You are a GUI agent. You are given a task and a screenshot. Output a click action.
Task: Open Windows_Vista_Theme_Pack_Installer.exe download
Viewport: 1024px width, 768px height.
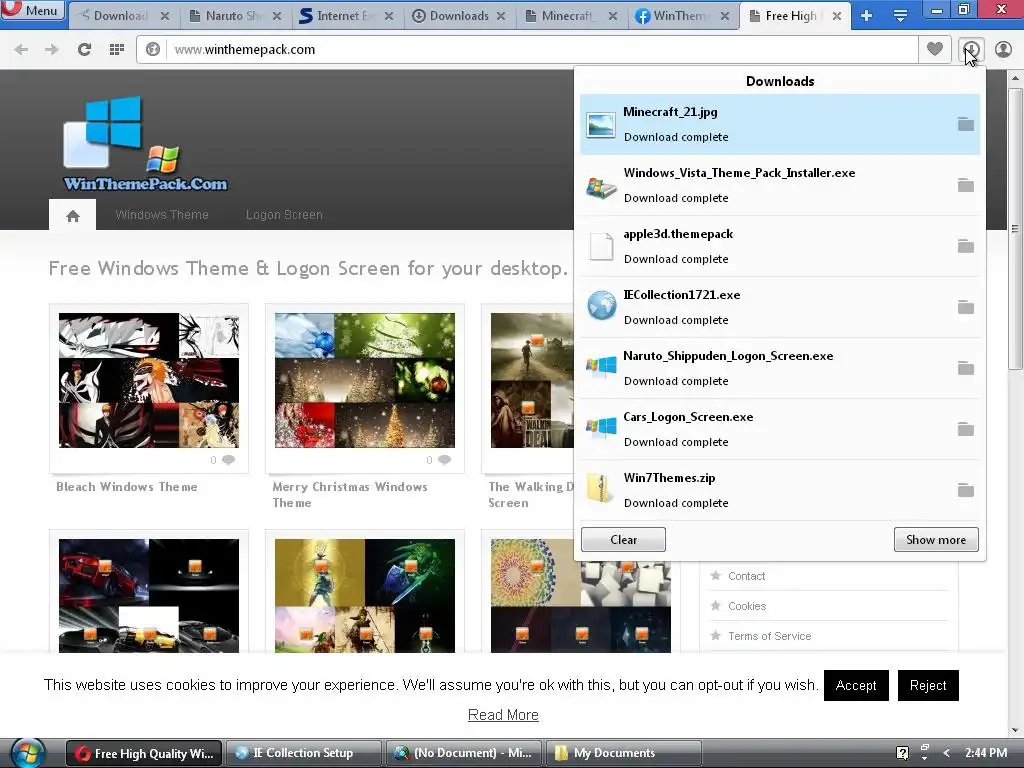click(x=780, y=185)
